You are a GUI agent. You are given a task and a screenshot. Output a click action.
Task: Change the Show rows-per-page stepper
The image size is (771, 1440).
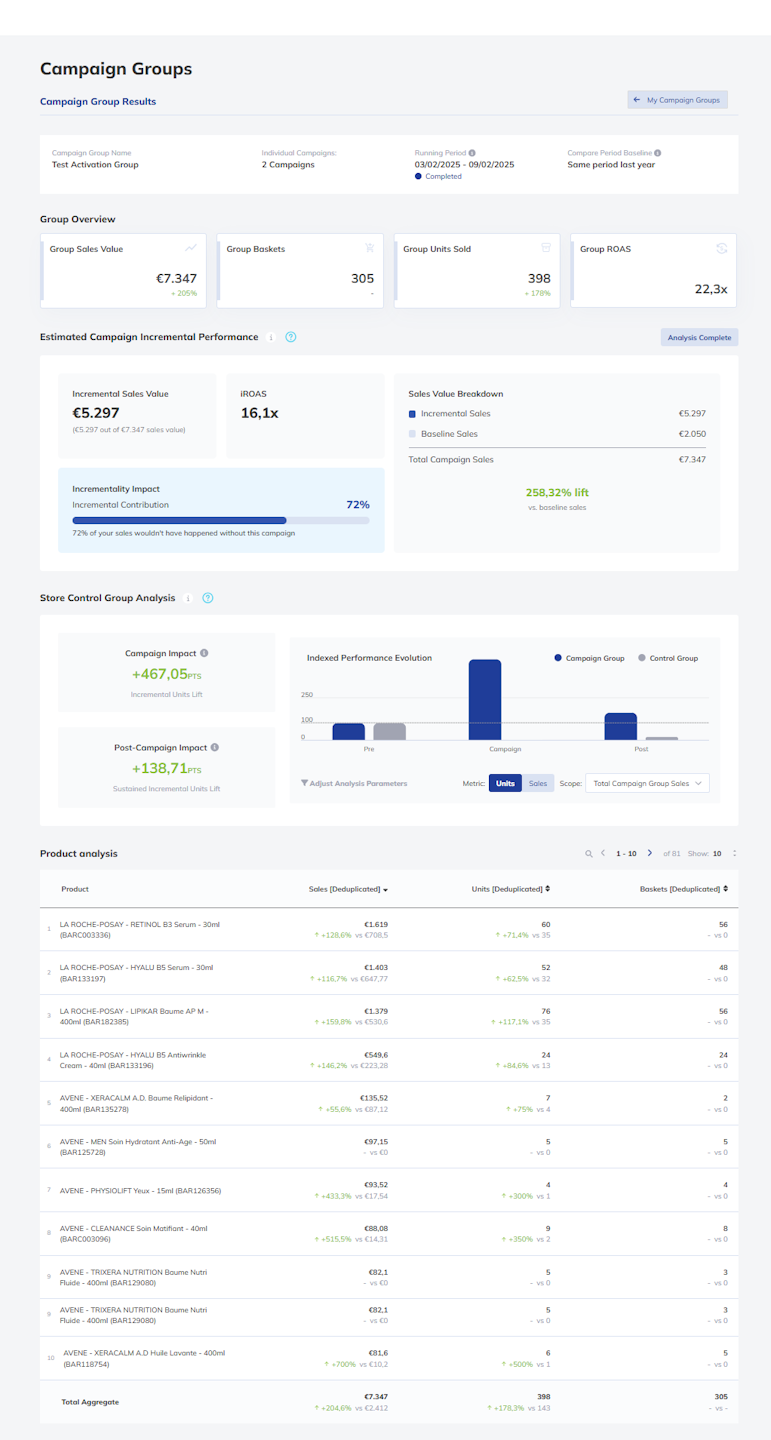(x=735, y=853)
